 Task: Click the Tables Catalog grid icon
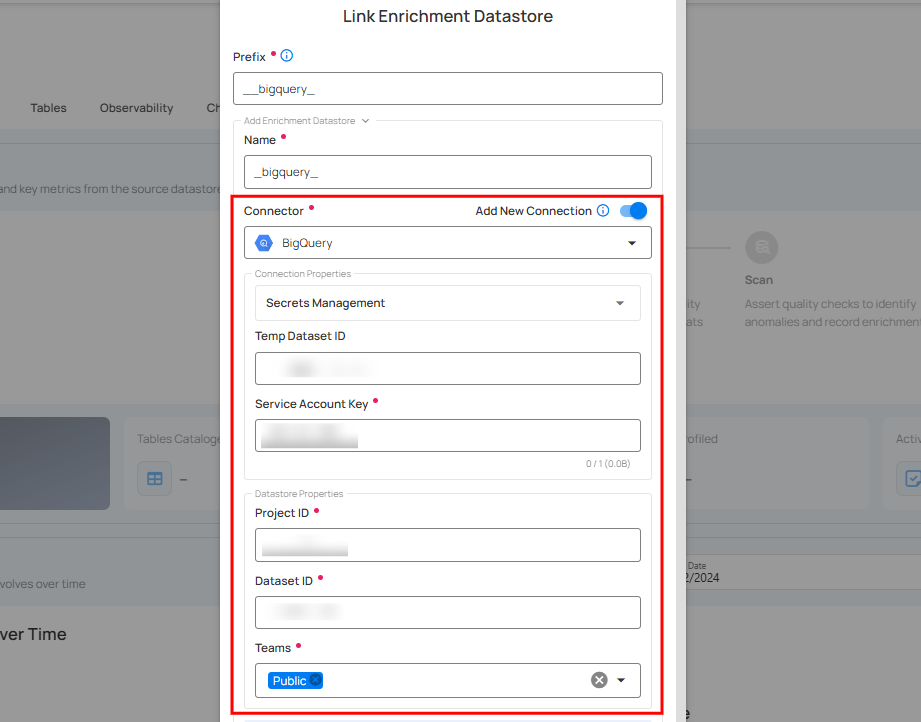[154, 478]
